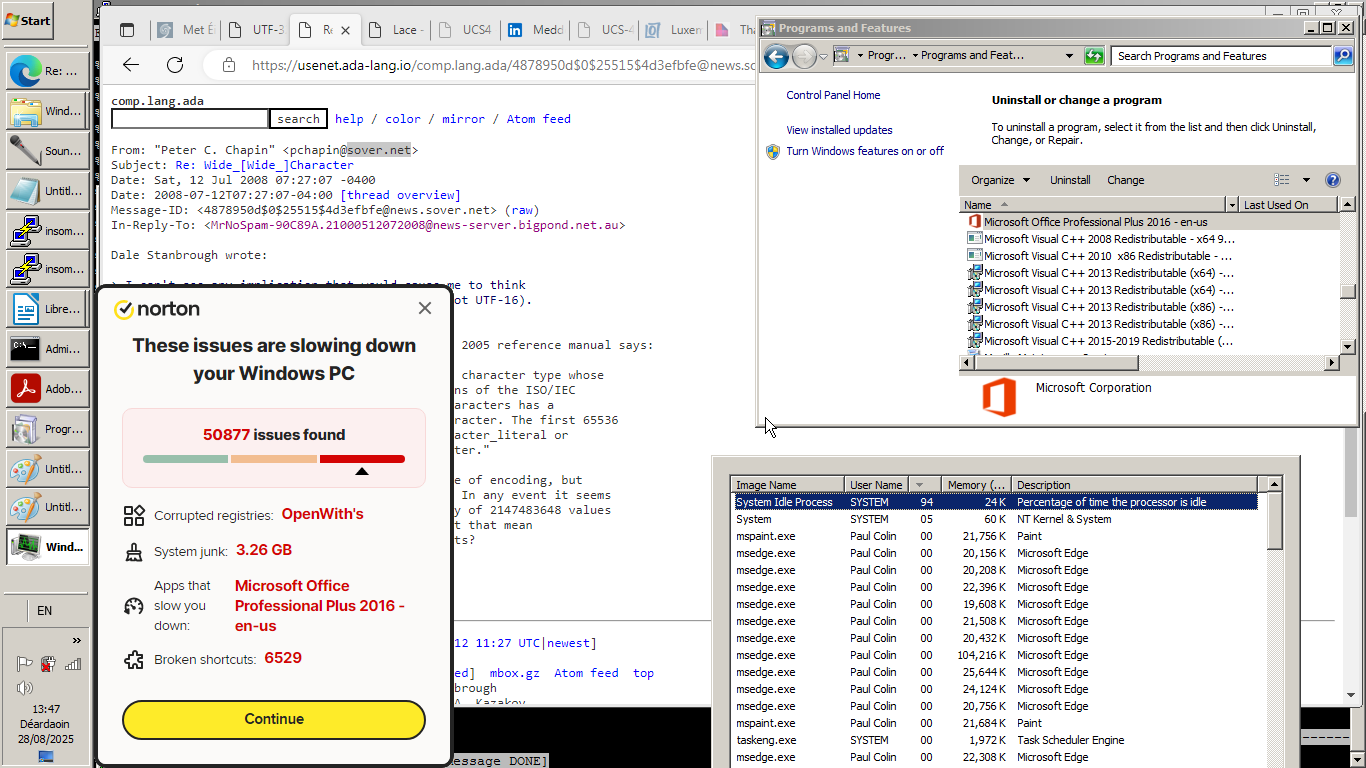This screenshot has width=1366, height=768.
Task: Click the search magnifier icon
Action: (x=1343, y=56)
